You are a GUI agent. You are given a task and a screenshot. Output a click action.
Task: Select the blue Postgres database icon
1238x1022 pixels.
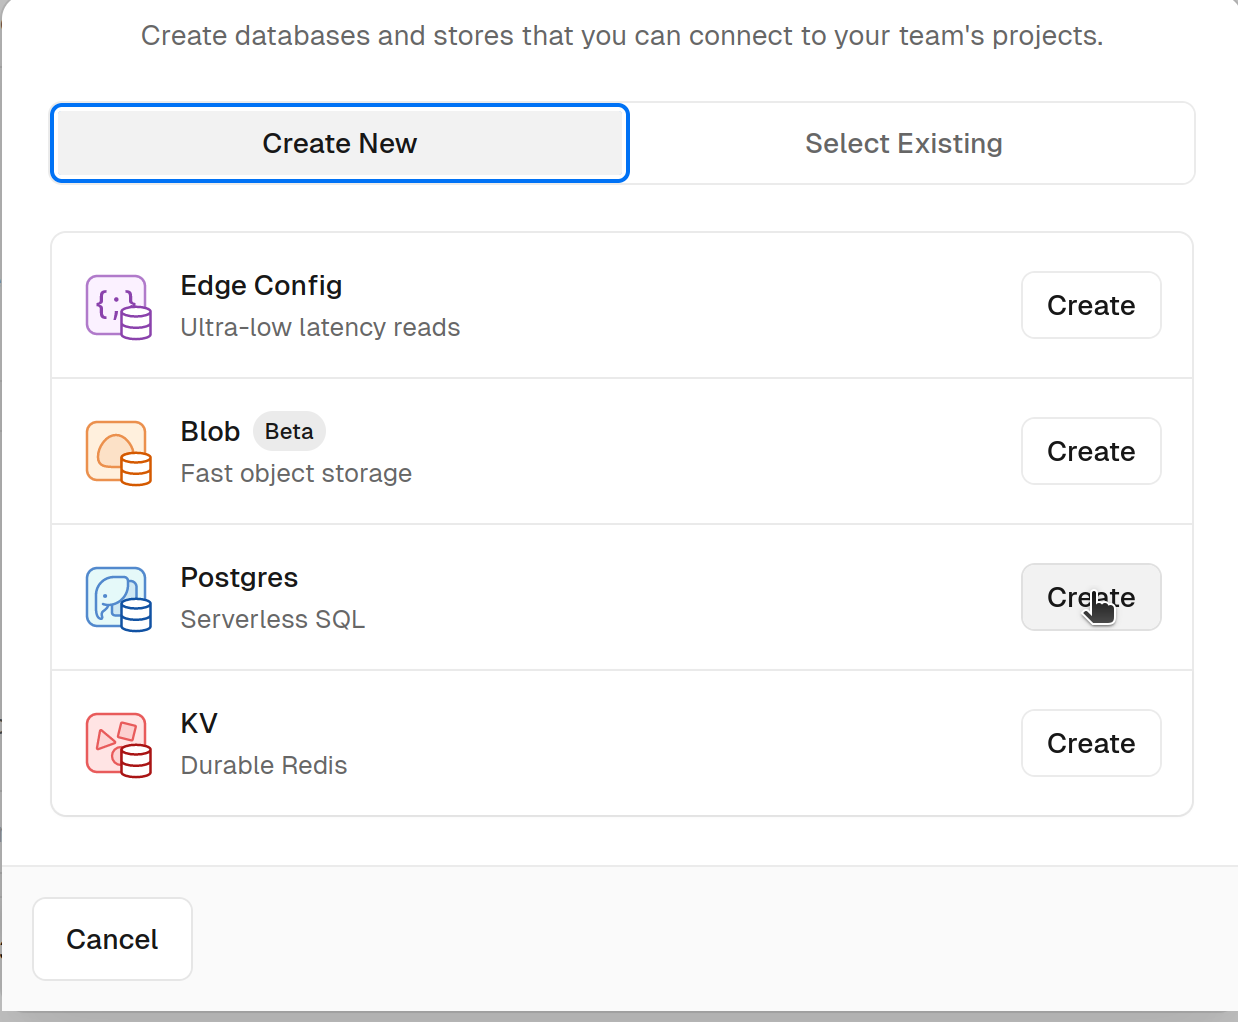[118, 598]
